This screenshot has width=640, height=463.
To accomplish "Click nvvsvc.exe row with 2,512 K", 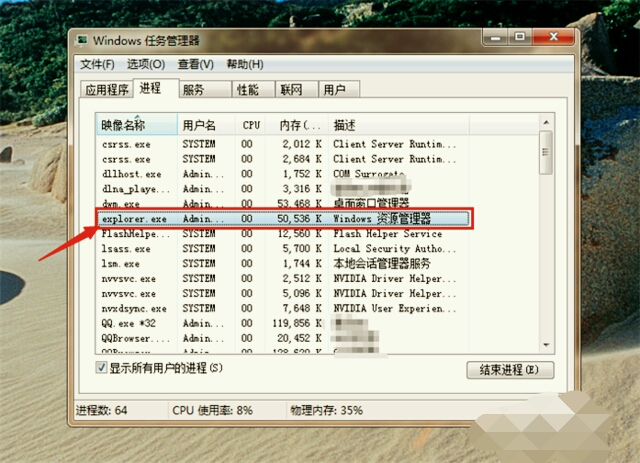I will [283, 279].
